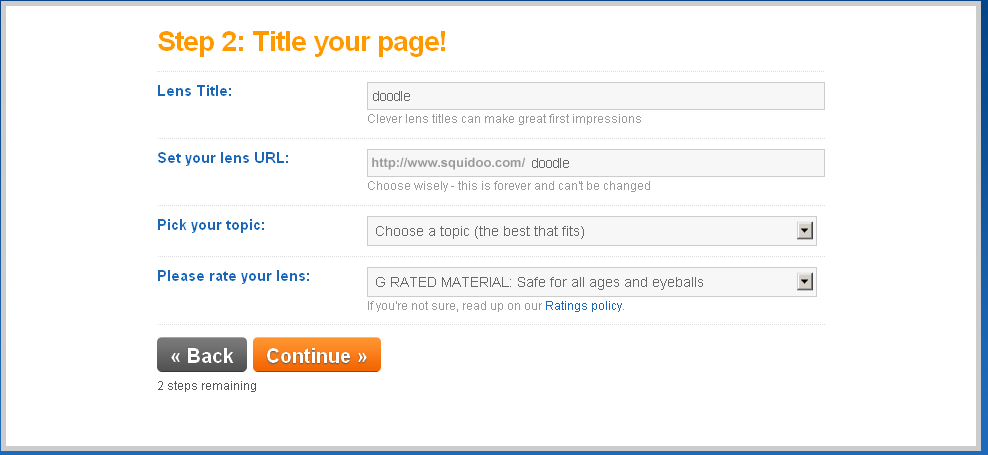Click the "Please rate your lens:" label
Viewport: 988px width, 455px height.
tap(233, 275)
